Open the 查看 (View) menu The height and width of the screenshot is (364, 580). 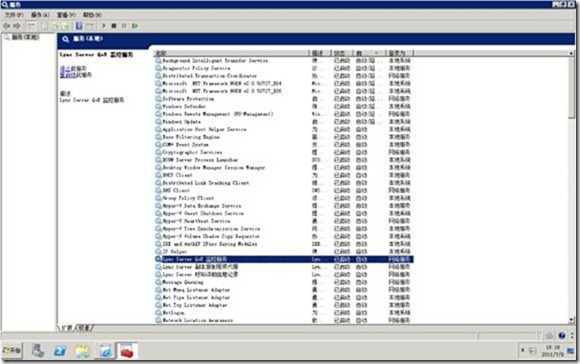[x=66, y=15]
